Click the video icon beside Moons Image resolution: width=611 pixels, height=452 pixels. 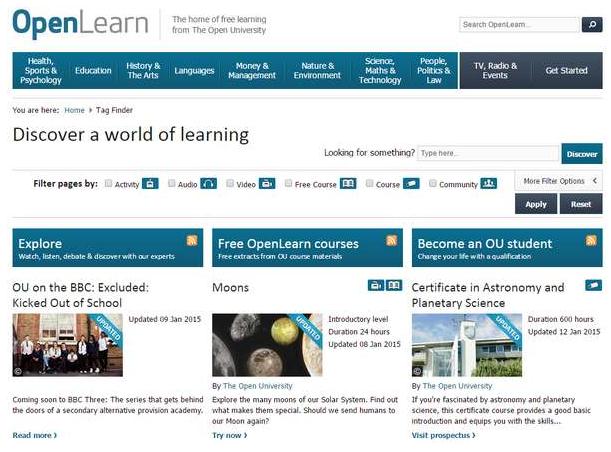376,285
